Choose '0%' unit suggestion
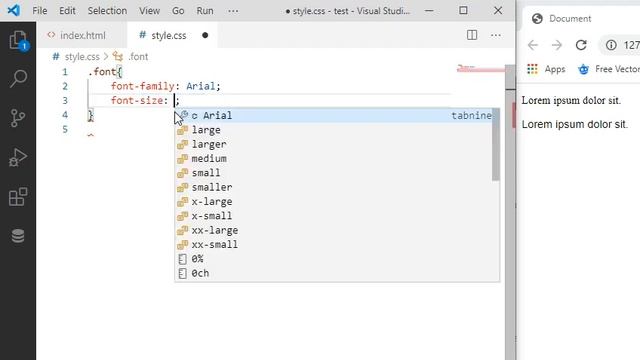This screenshot has width=640, height=360. [334, 259]
